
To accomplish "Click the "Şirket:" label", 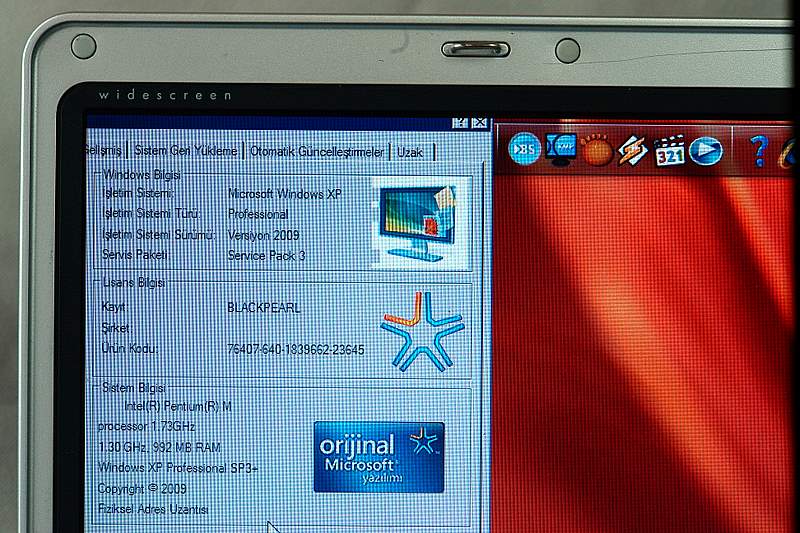I will 116,328.
